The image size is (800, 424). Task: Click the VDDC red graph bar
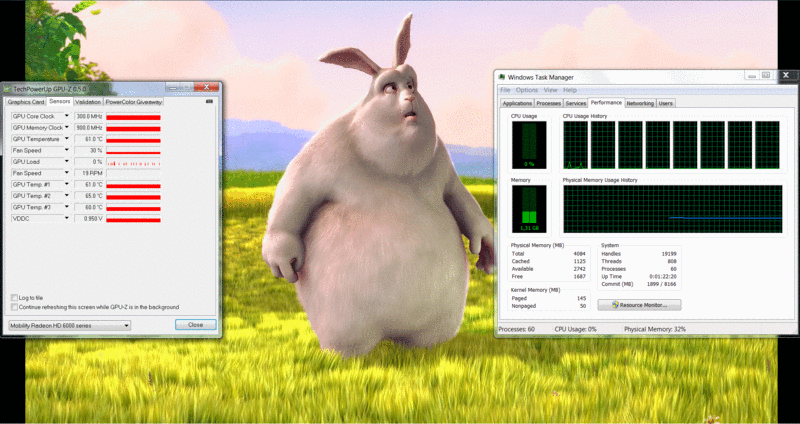tap(133, 219)
